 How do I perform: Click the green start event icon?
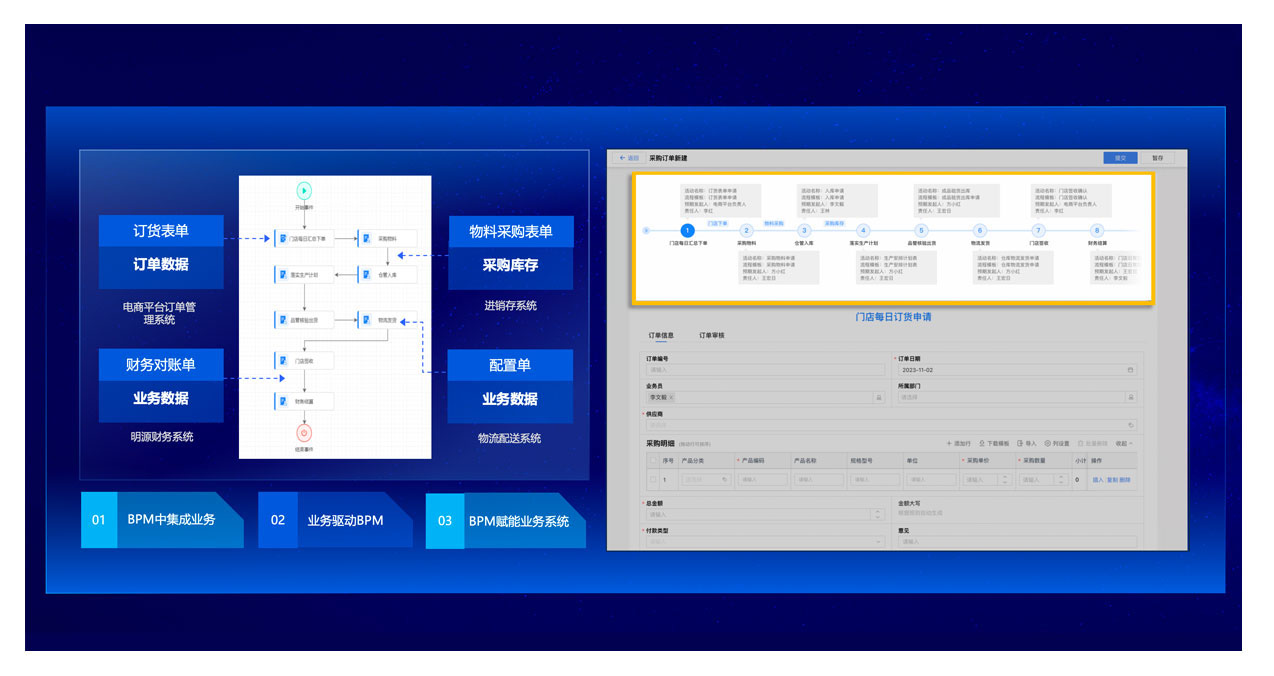304,190
